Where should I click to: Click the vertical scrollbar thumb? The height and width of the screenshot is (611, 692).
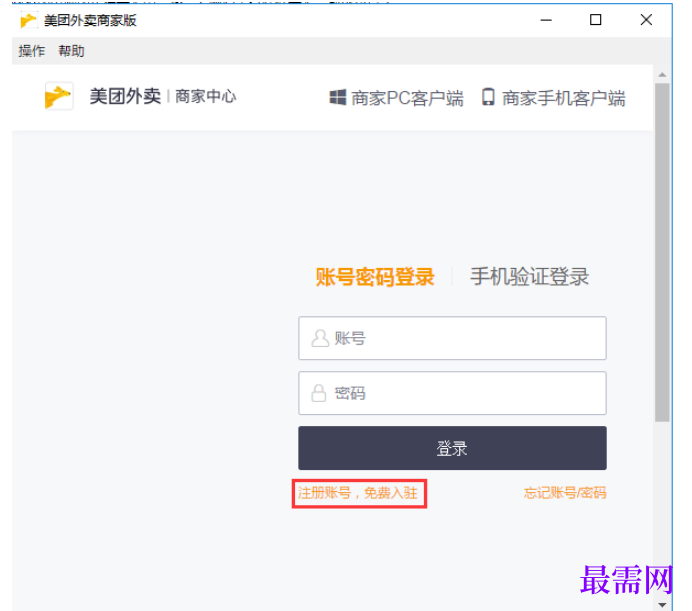tap(662, 253)
